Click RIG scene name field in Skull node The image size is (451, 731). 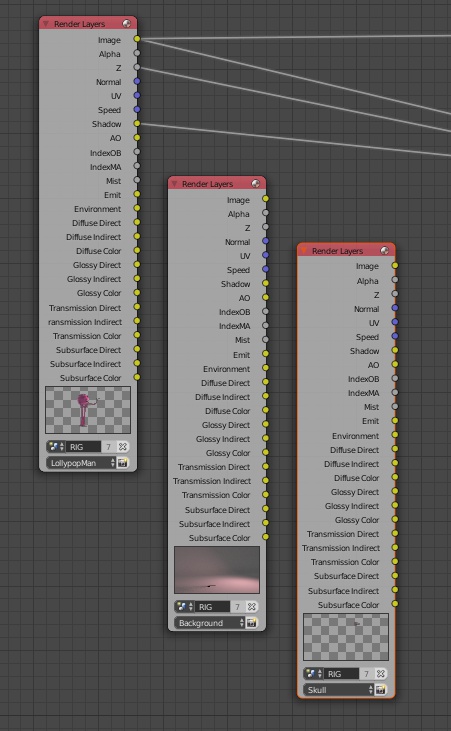(x=341, y=674)
